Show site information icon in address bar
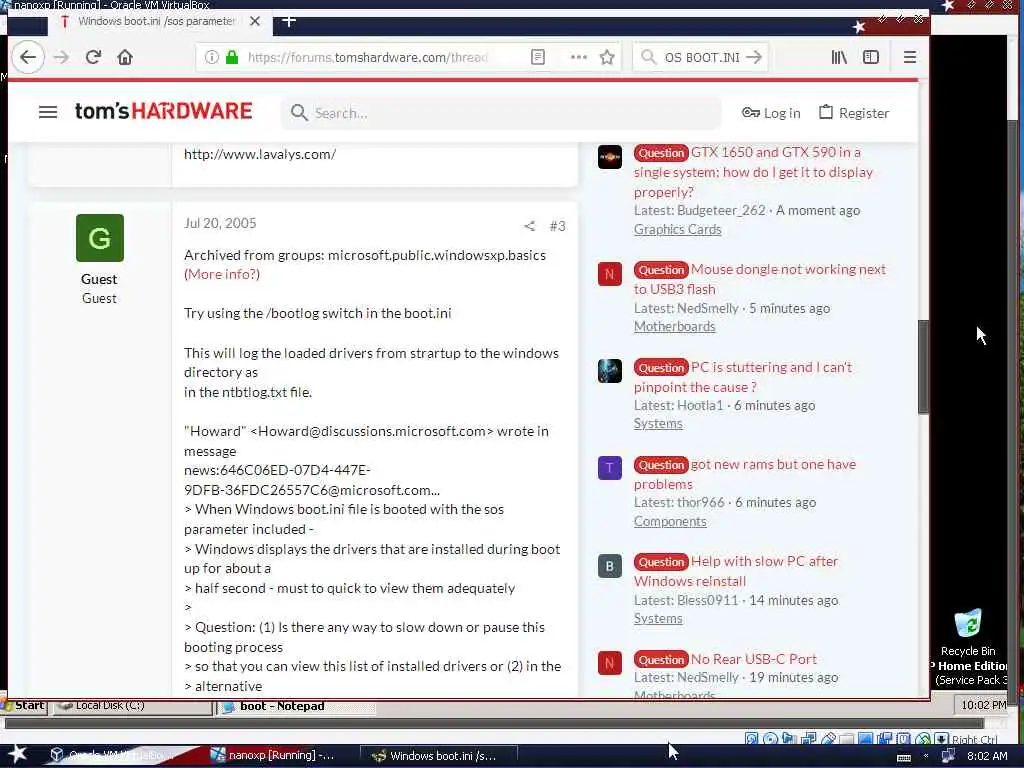The image size is (1024, 768). [x=212, y=57]
